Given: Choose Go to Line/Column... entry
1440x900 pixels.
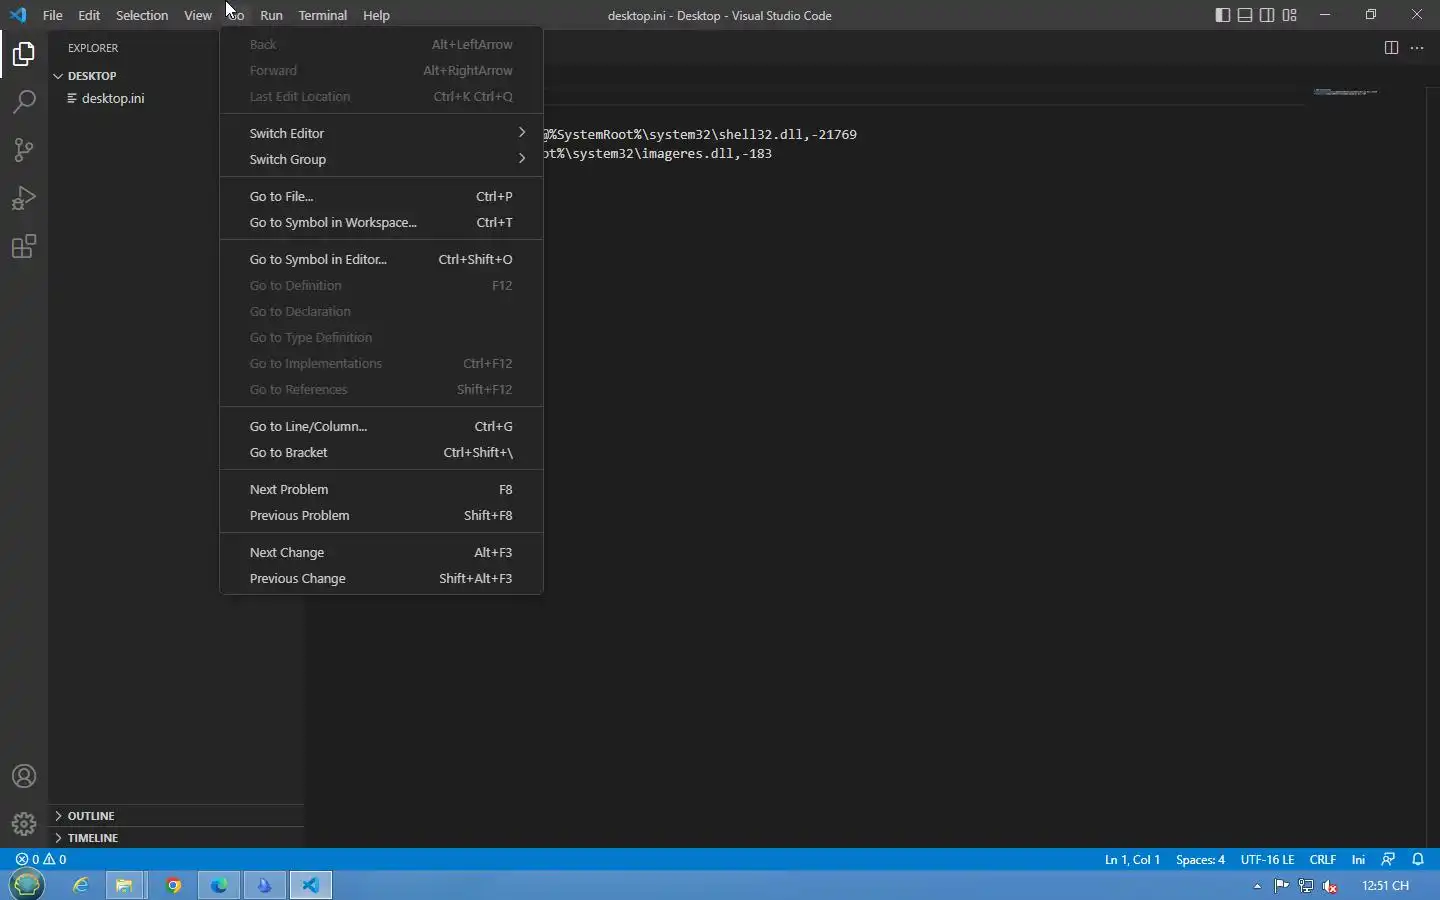Looking at the screenshot, I should [381, 426].
